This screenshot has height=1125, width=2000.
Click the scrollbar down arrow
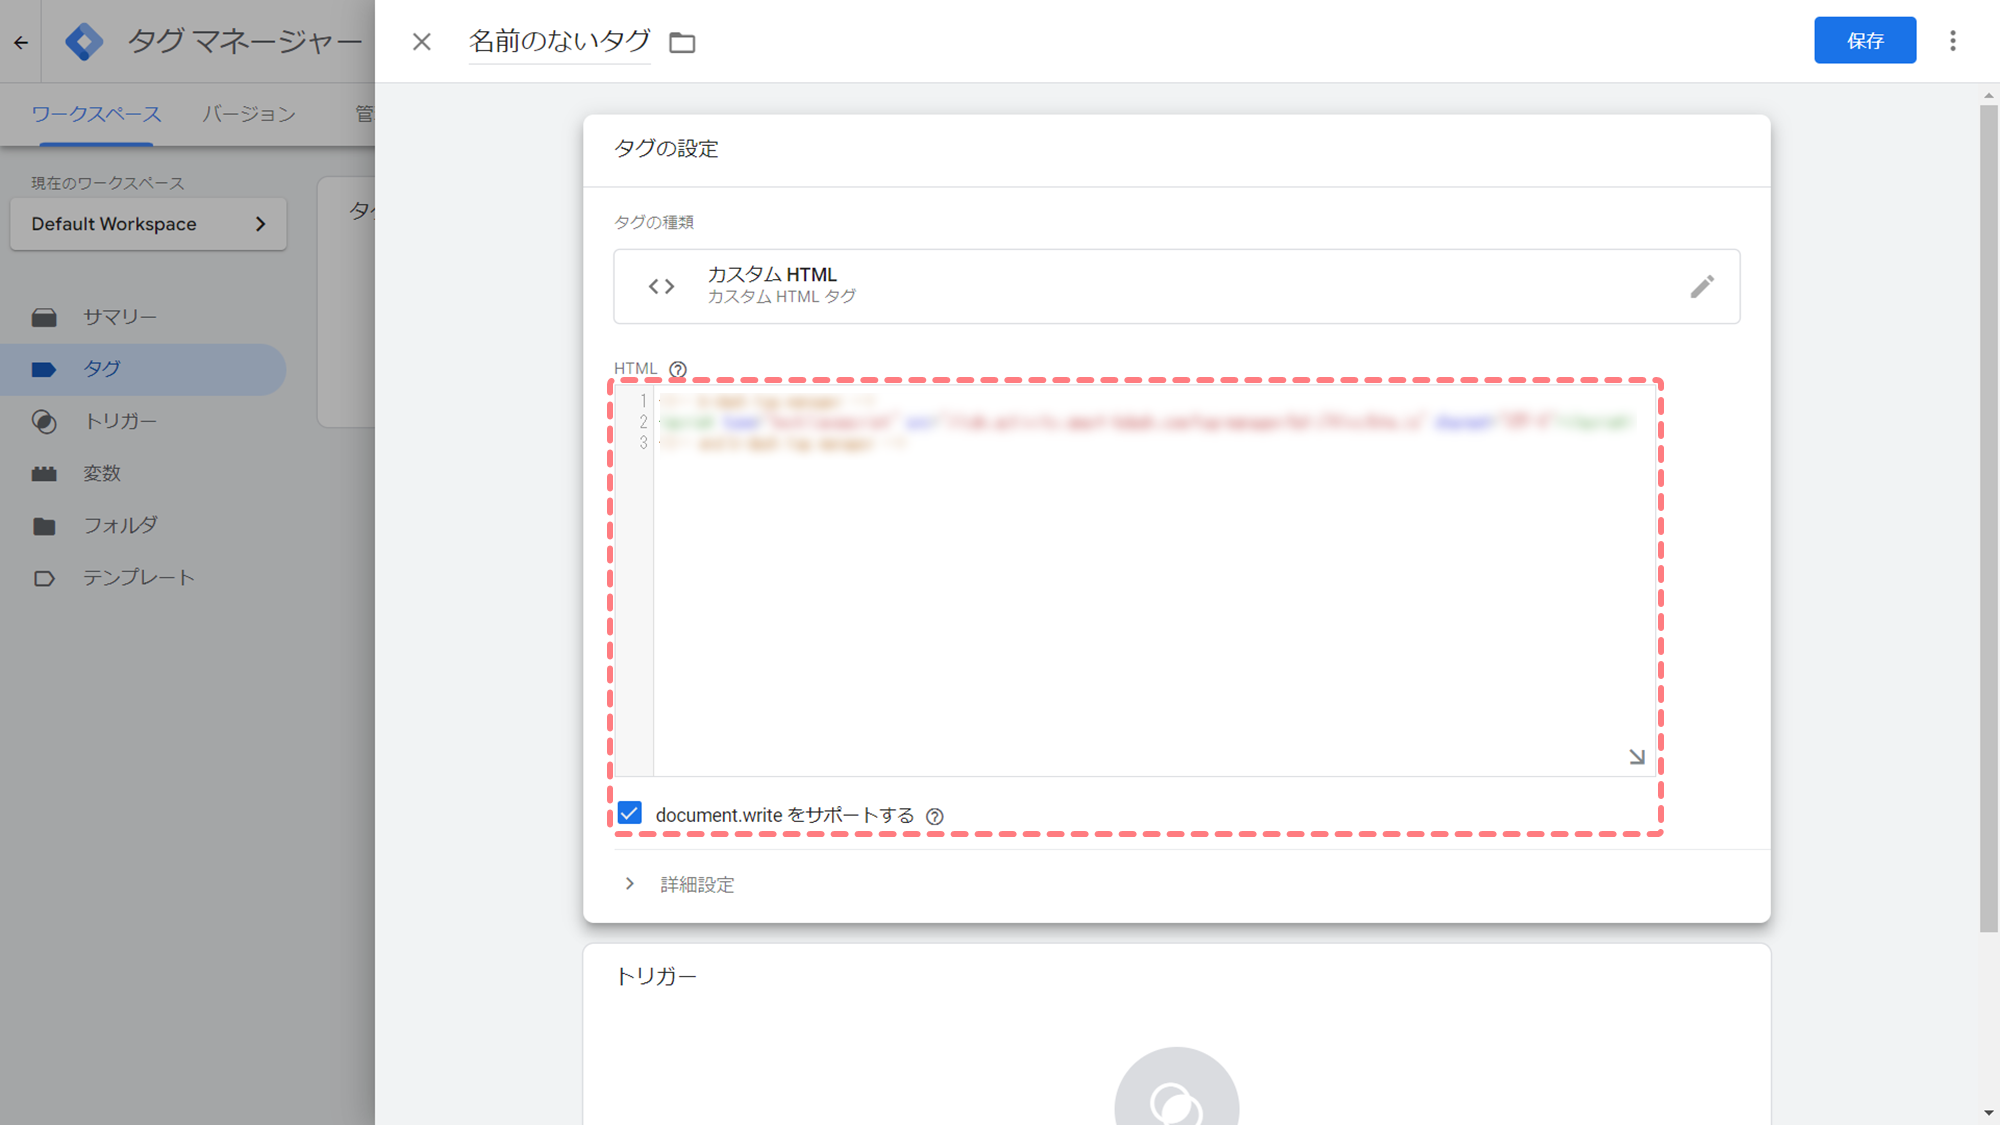tap(1989, 1112)
